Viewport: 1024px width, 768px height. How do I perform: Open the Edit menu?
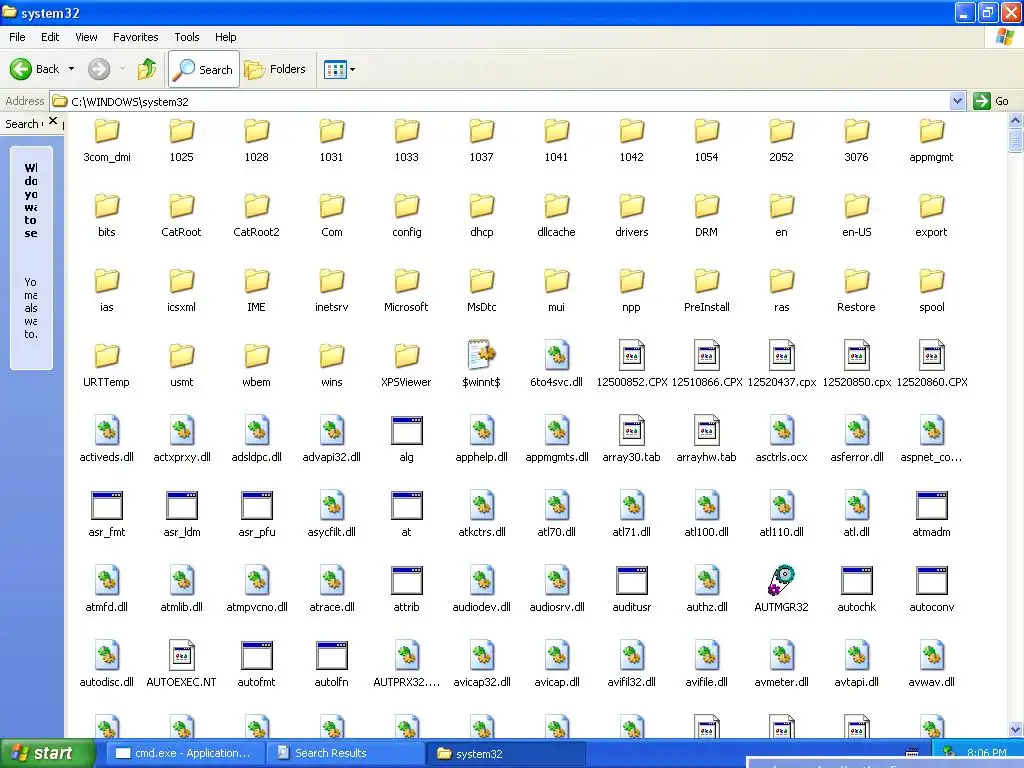pos(50,37)
